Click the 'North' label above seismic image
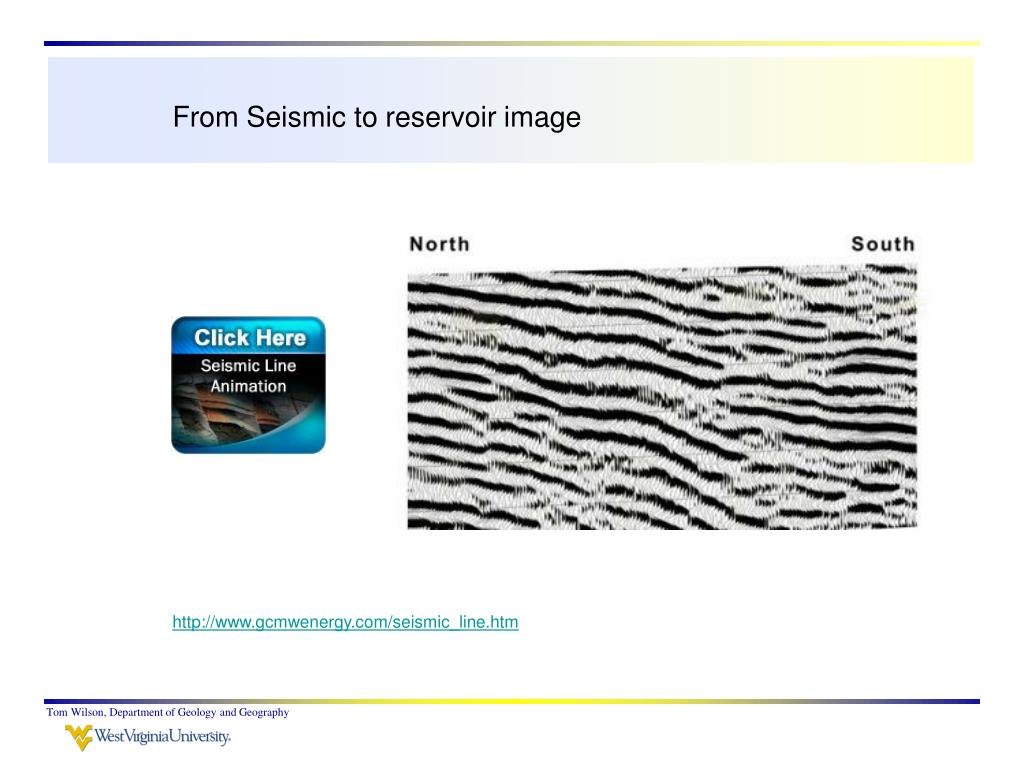Screen dimensions: 1024x768 440,244
